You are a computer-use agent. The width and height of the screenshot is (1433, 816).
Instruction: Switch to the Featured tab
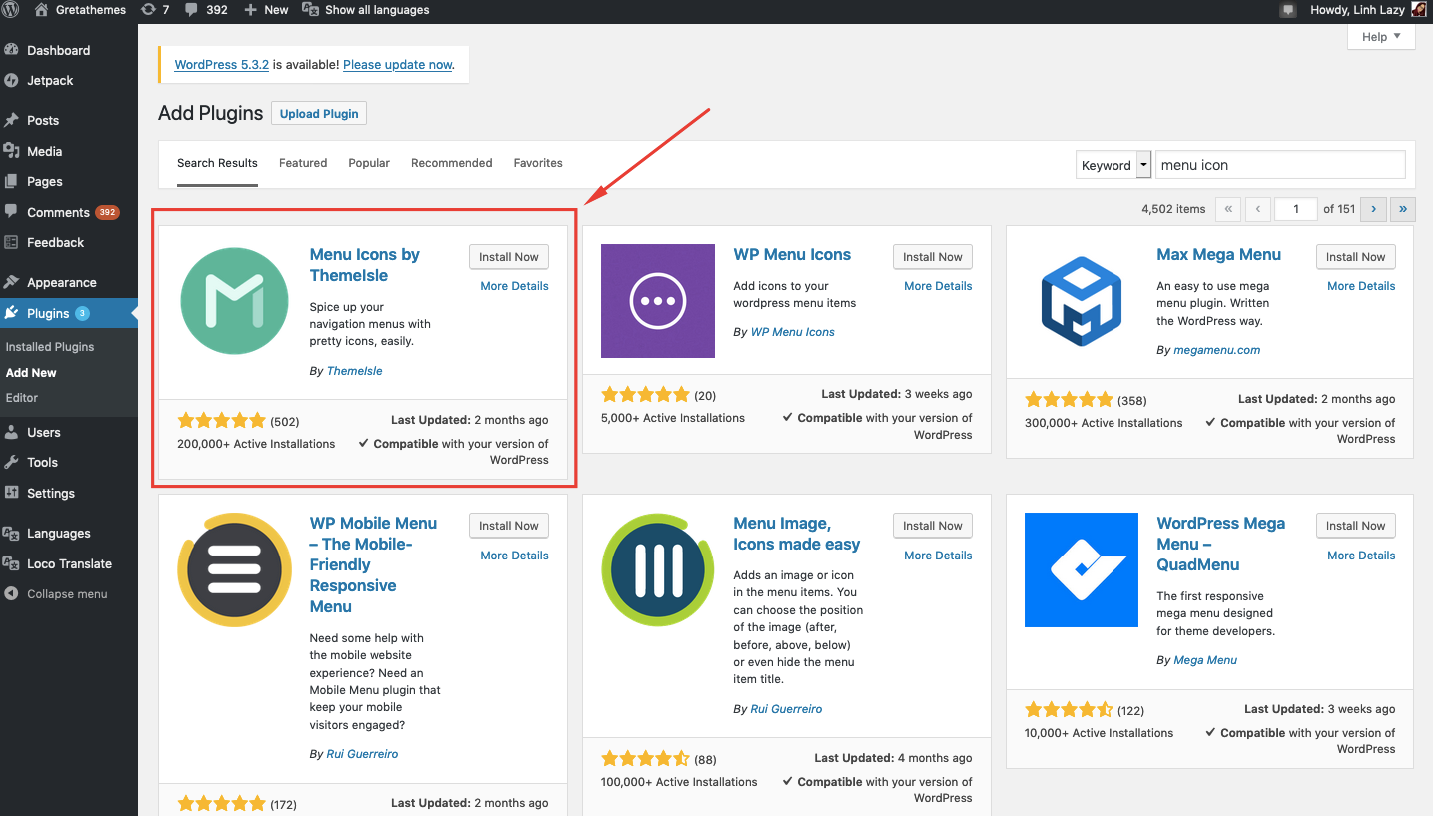pos(303,163)
